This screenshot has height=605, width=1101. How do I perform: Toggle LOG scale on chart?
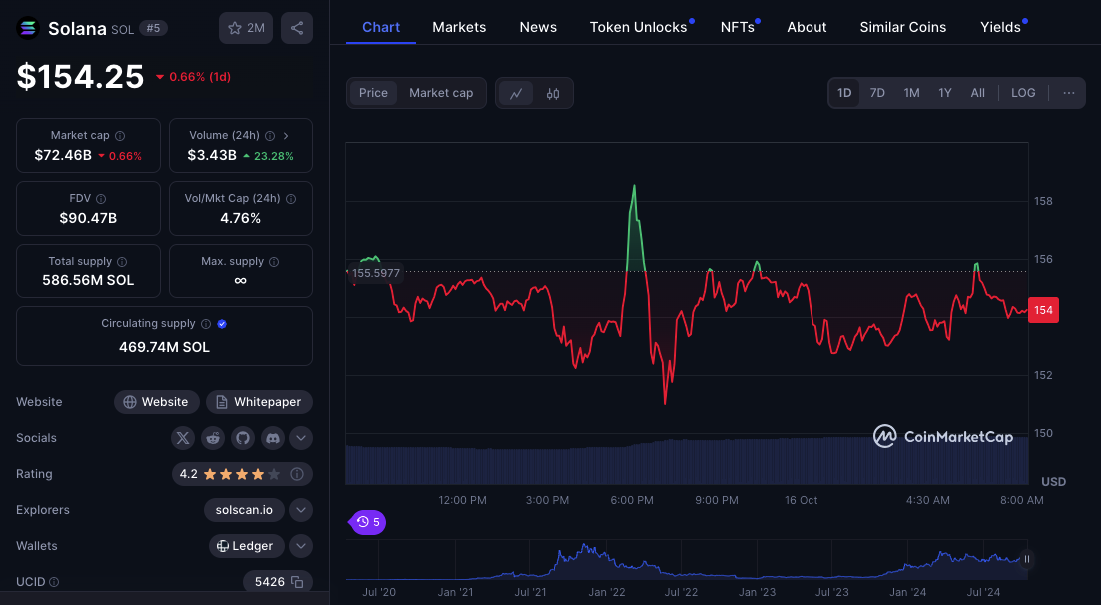1023,93
